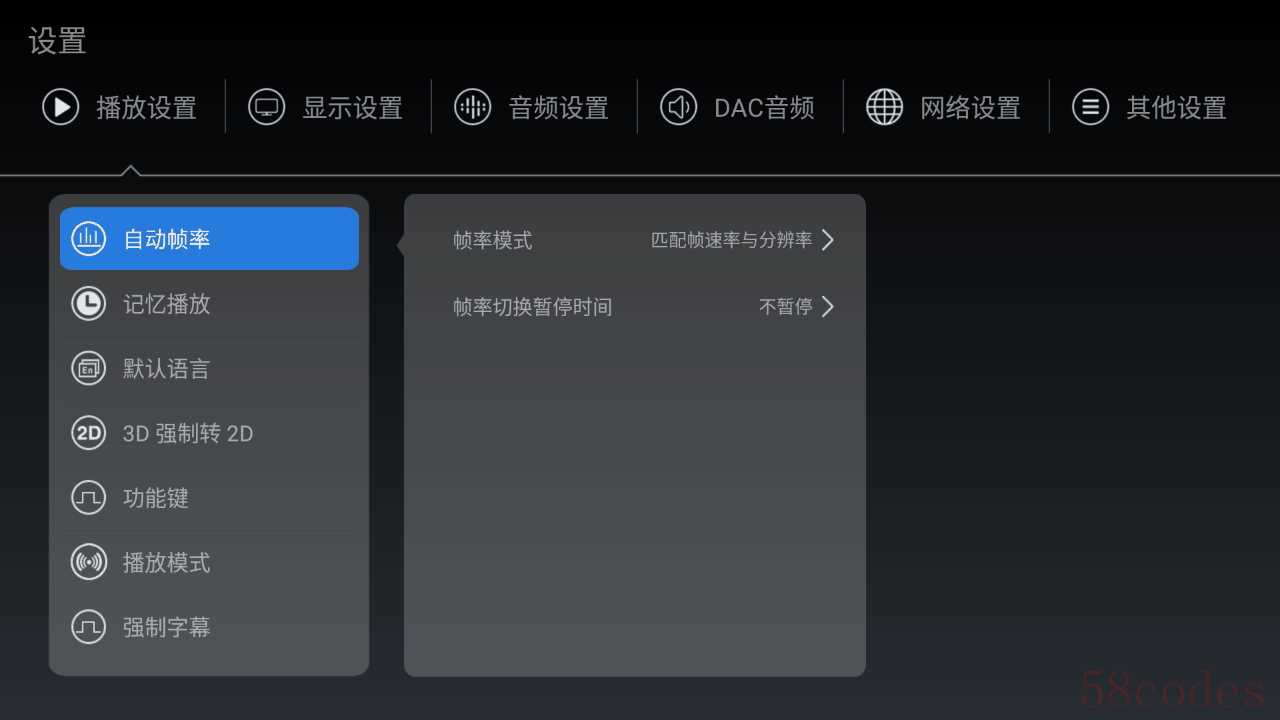Select the 记忆播放 menu entry

[x=209, y=304]
